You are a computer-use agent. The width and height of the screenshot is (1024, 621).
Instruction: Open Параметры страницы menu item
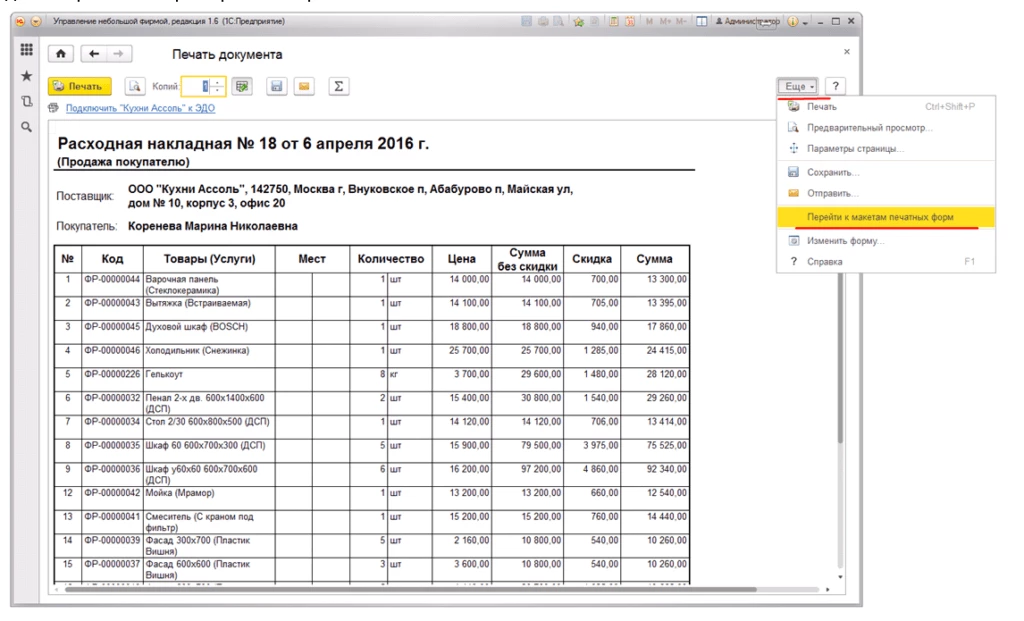click(886, 148)
